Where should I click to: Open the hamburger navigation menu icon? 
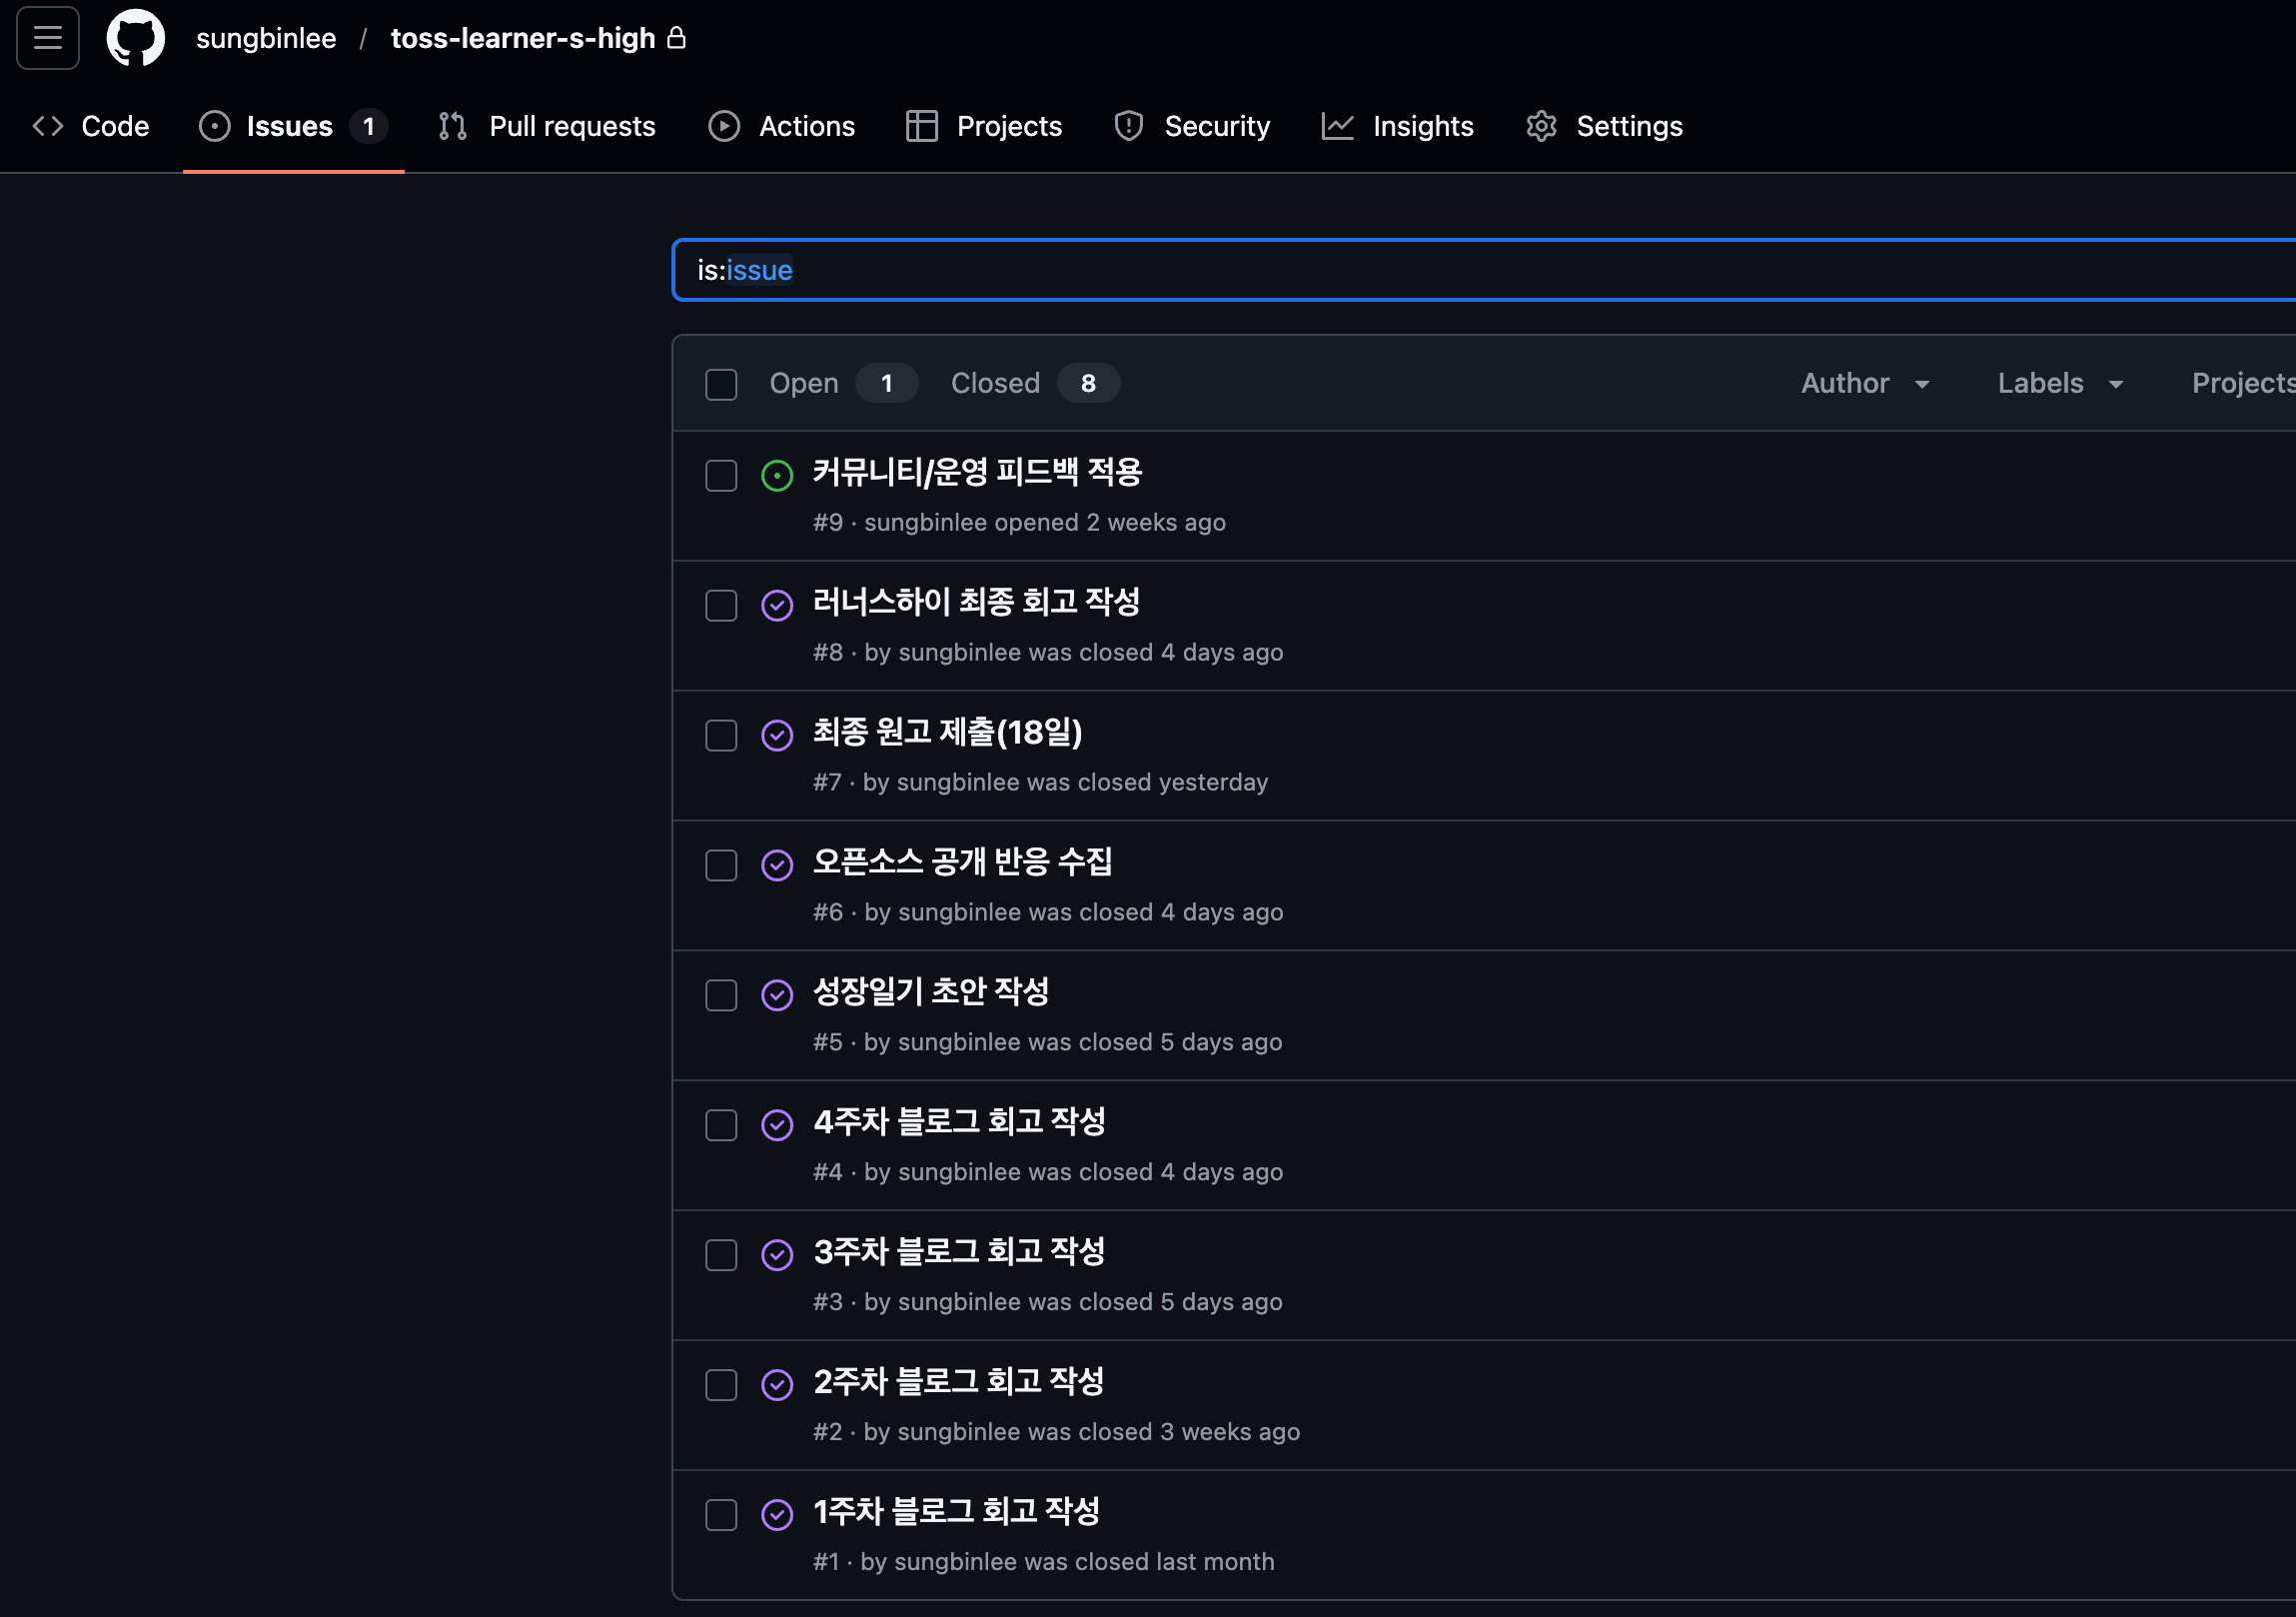click(x=48, y=38)
